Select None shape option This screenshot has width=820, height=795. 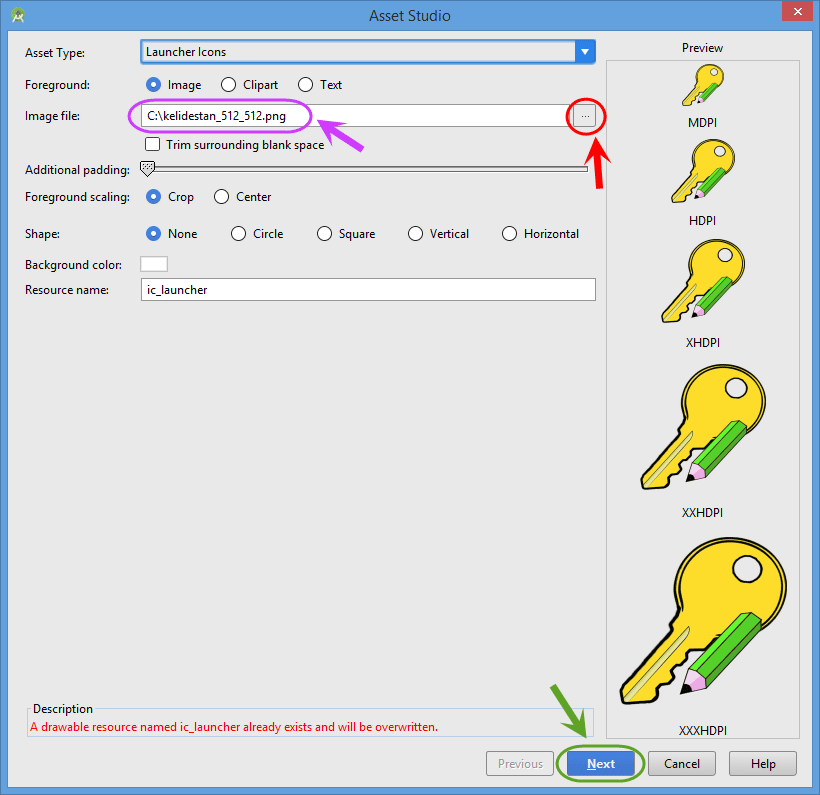[x=153, y=233]
